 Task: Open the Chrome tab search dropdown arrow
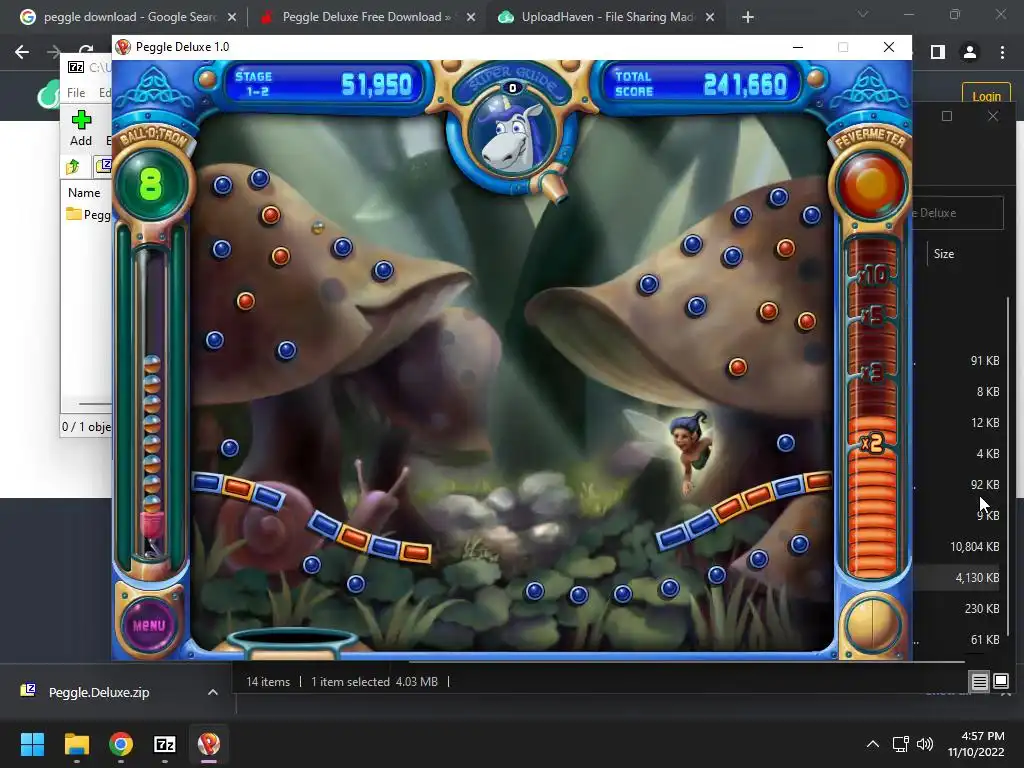tap(863, 14)
